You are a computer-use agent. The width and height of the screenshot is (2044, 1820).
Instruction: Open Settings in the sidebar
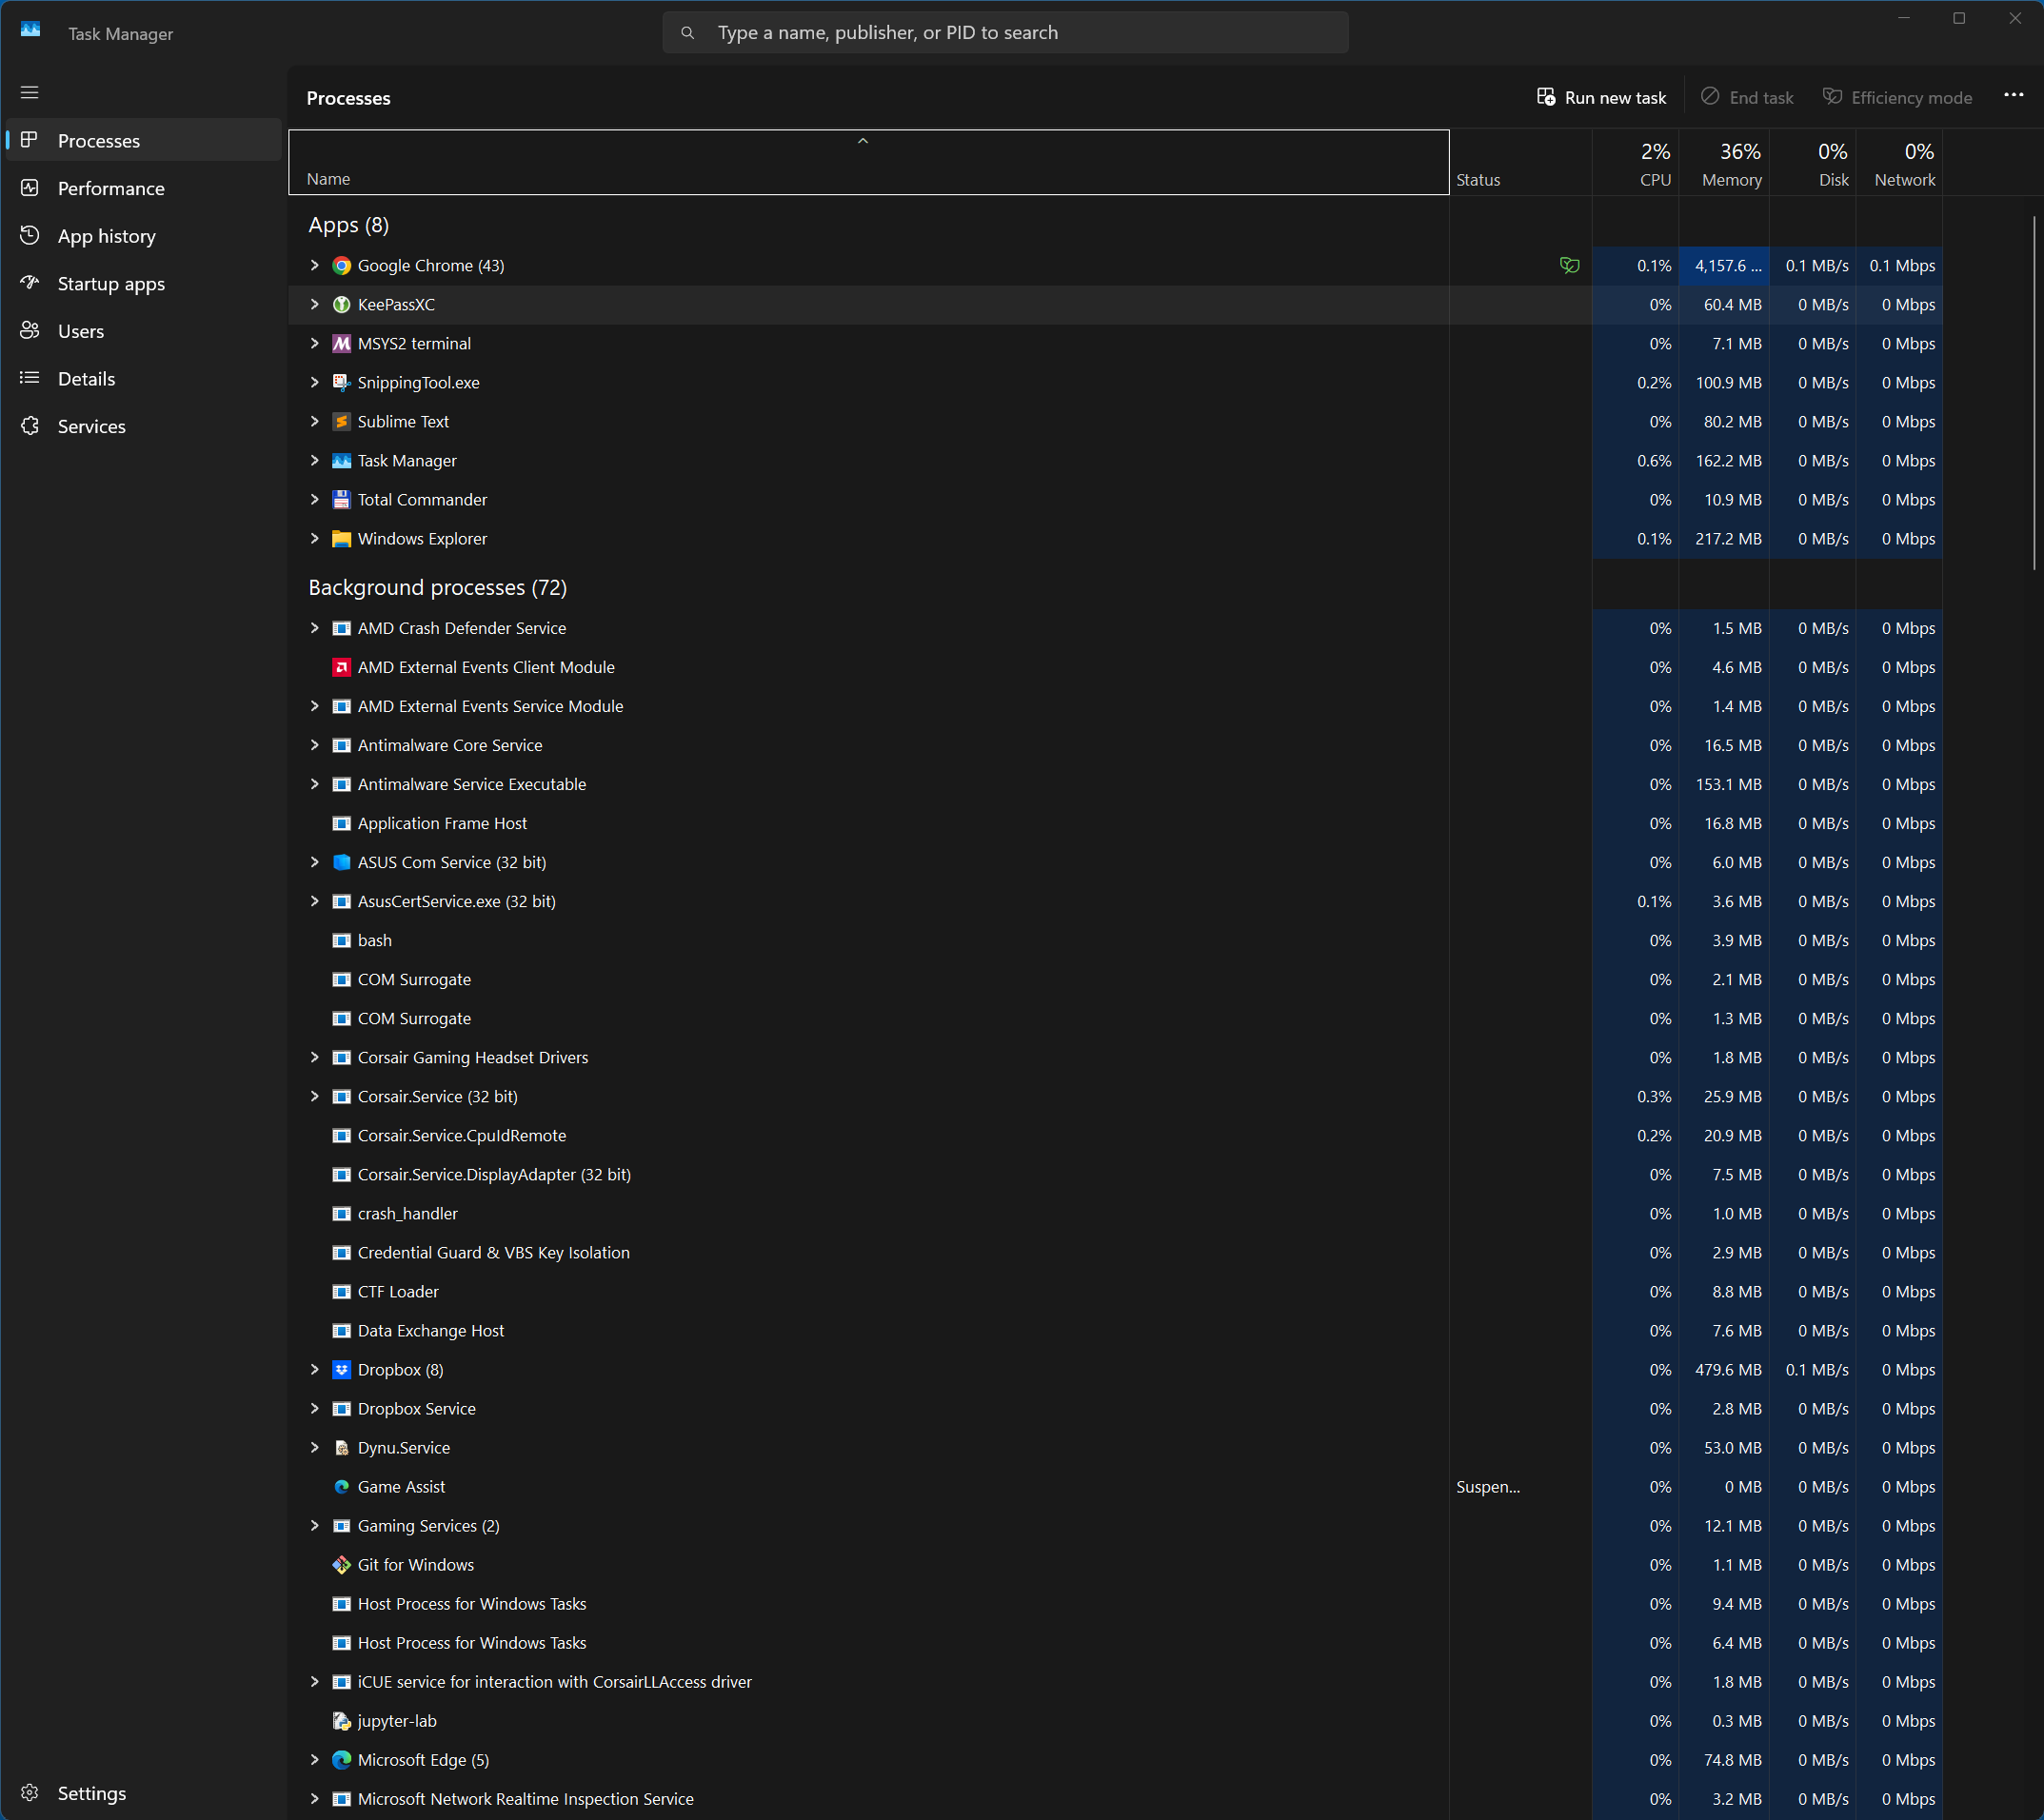click(144, 1793)
